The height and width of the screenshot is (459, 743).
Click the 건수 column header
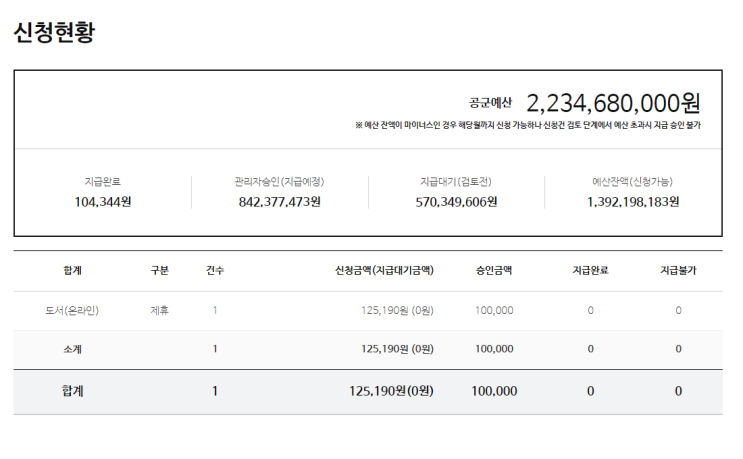pos(215,270)
